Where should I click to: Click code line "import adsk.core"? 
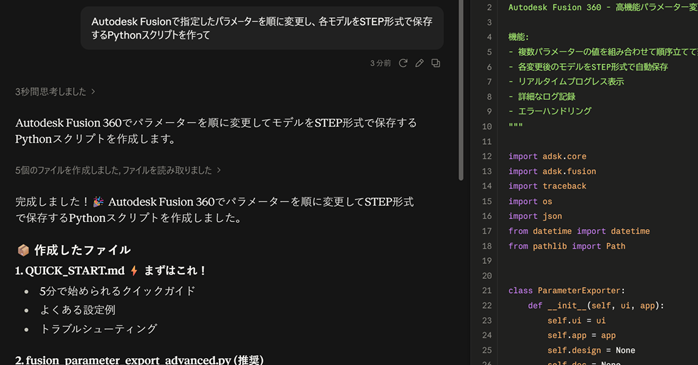pos(547,156)
